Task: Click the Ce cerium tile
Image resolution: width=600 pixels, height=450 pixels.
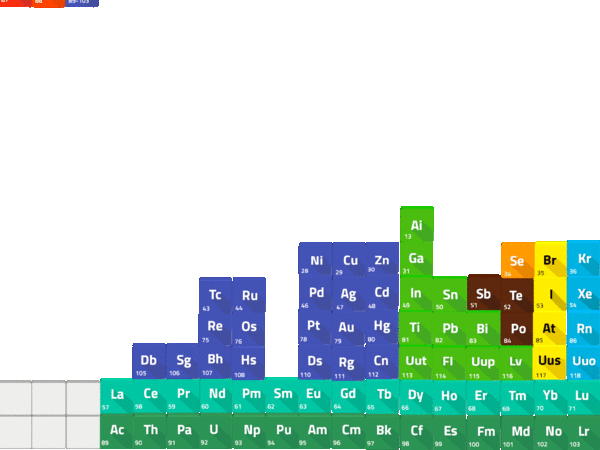Action: [x=150, y=396]
